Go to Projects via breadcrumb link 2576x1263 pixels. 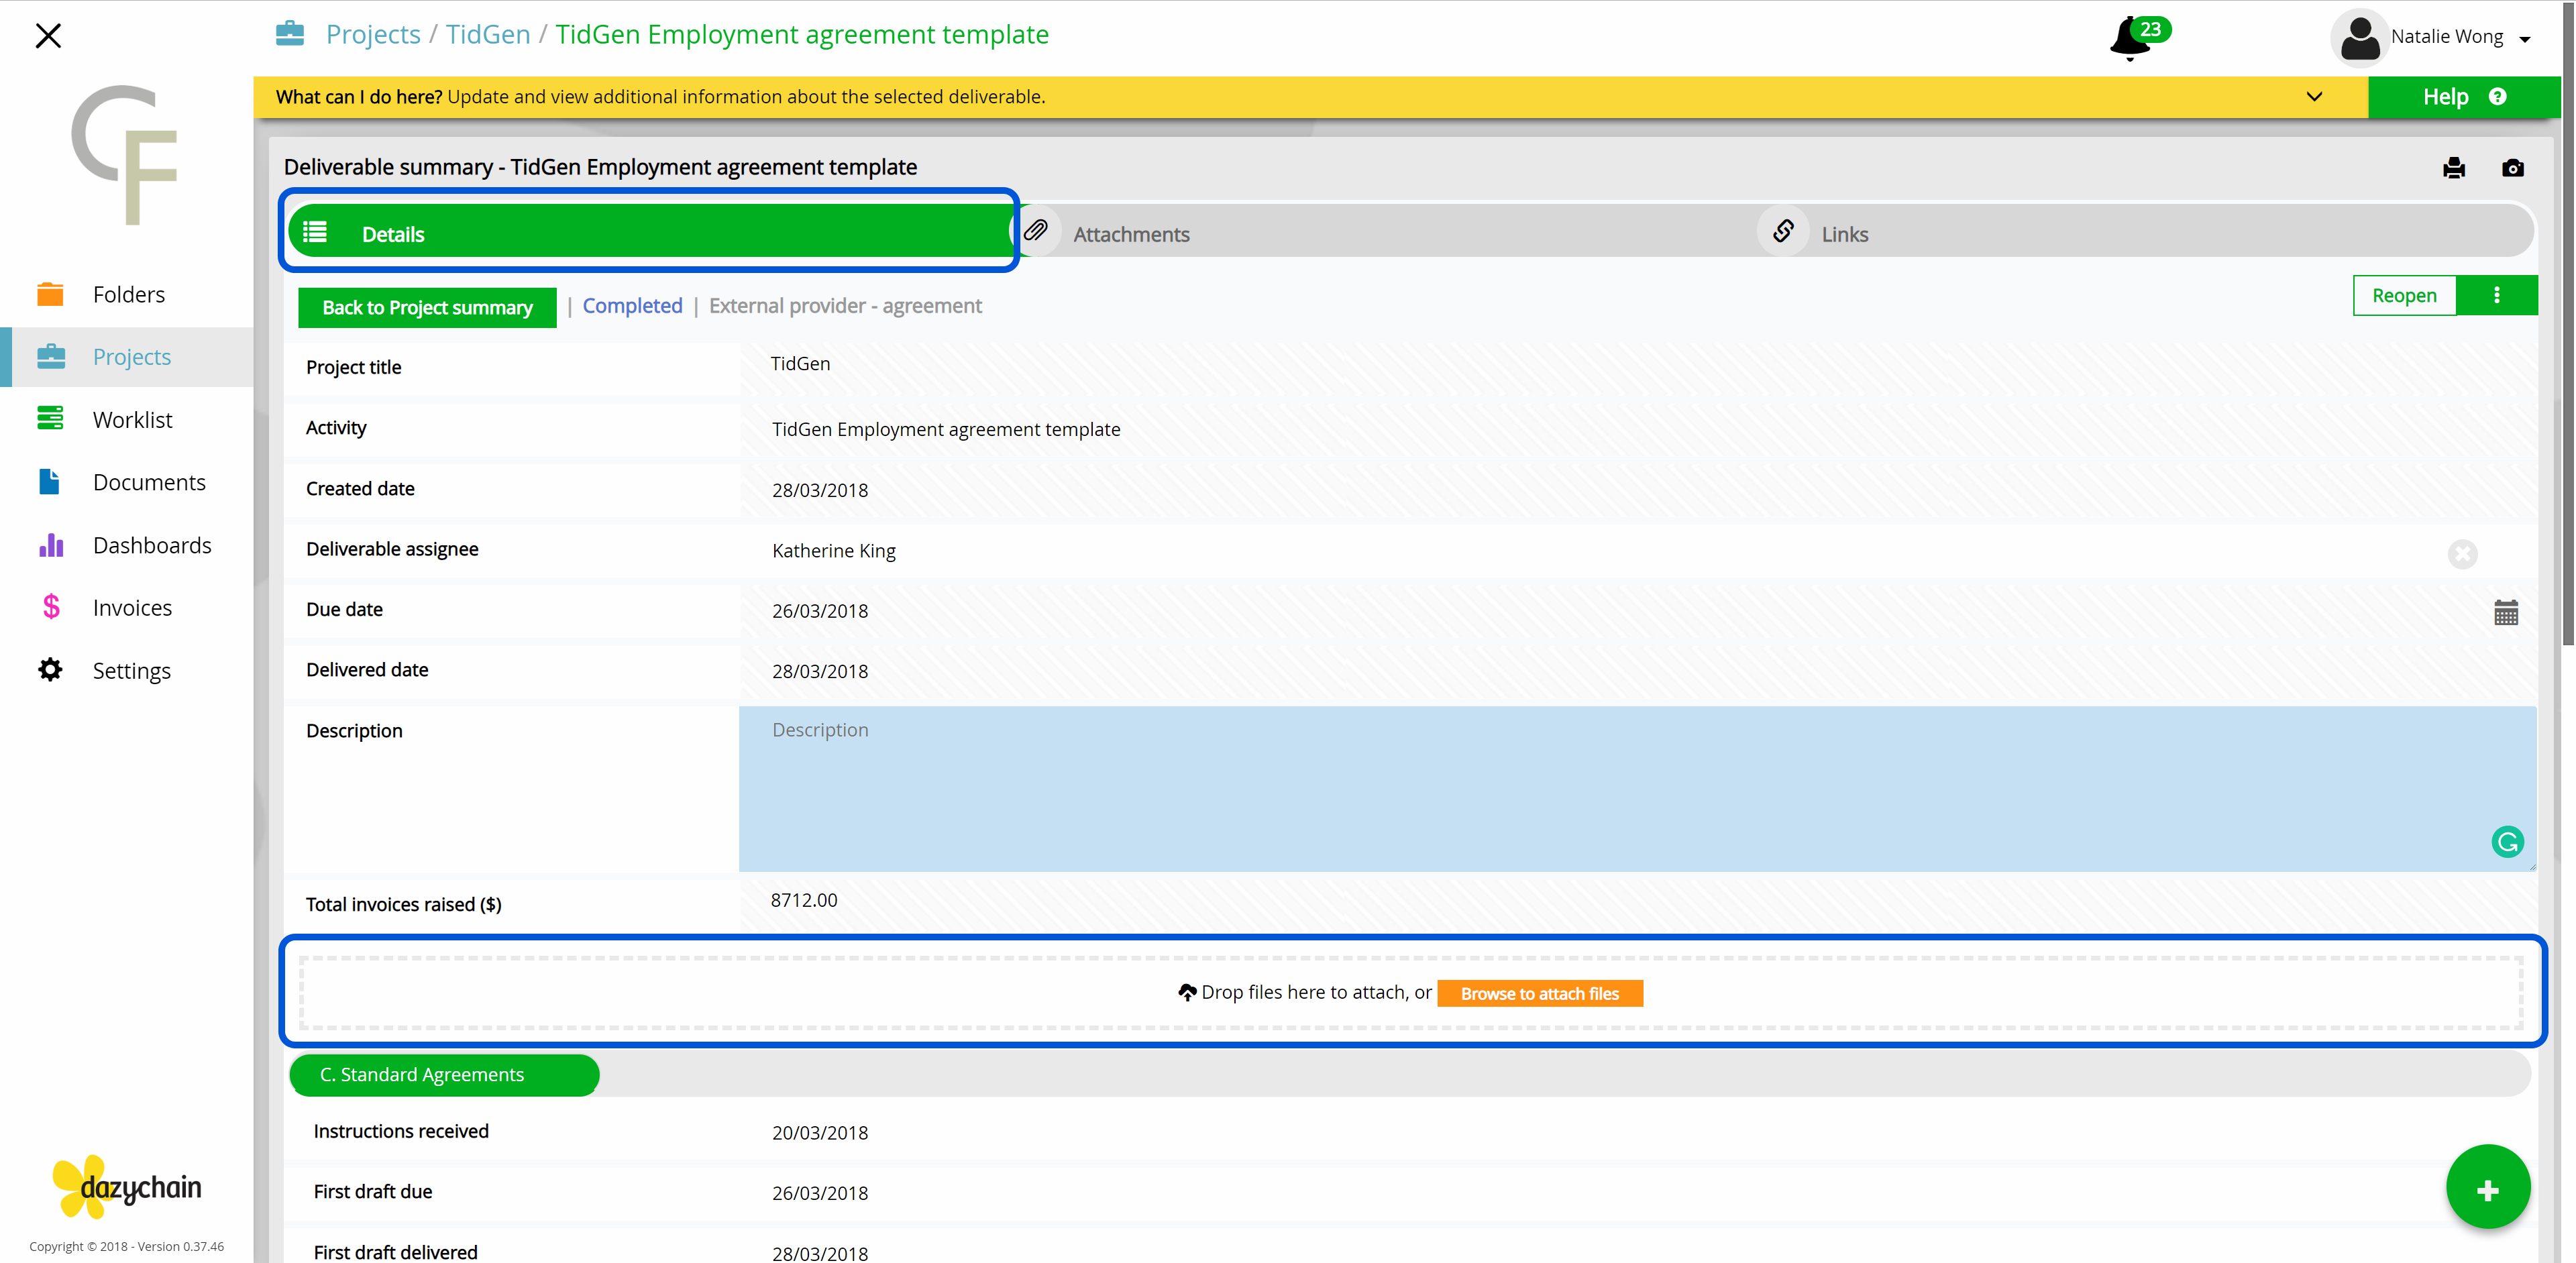(x=373, y=34)
